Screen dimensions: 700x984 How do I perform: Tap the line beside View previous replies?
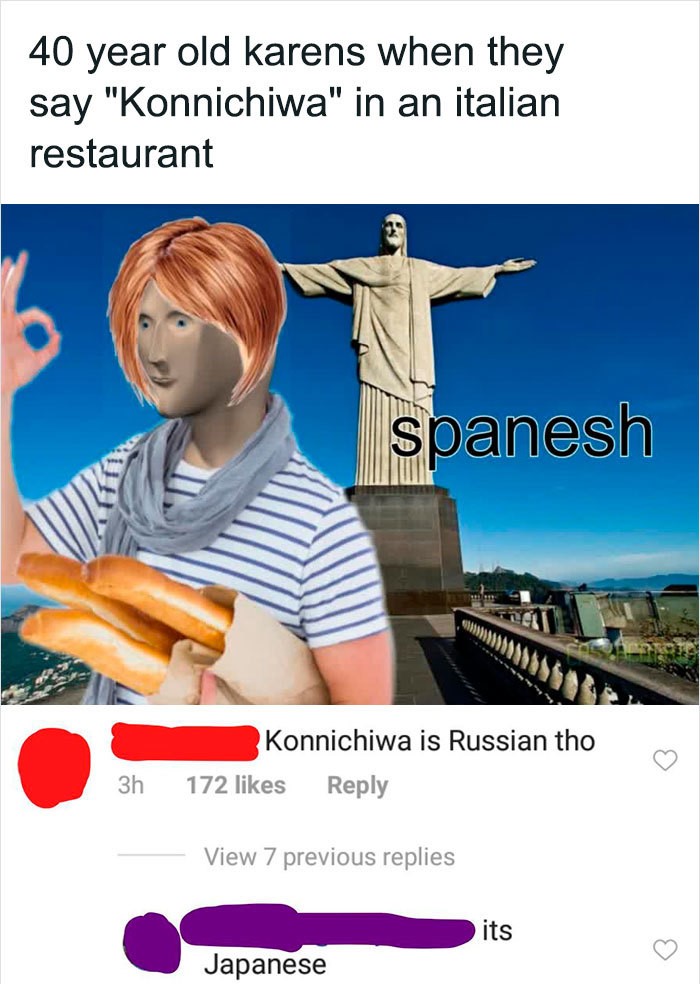pos(151,855)
